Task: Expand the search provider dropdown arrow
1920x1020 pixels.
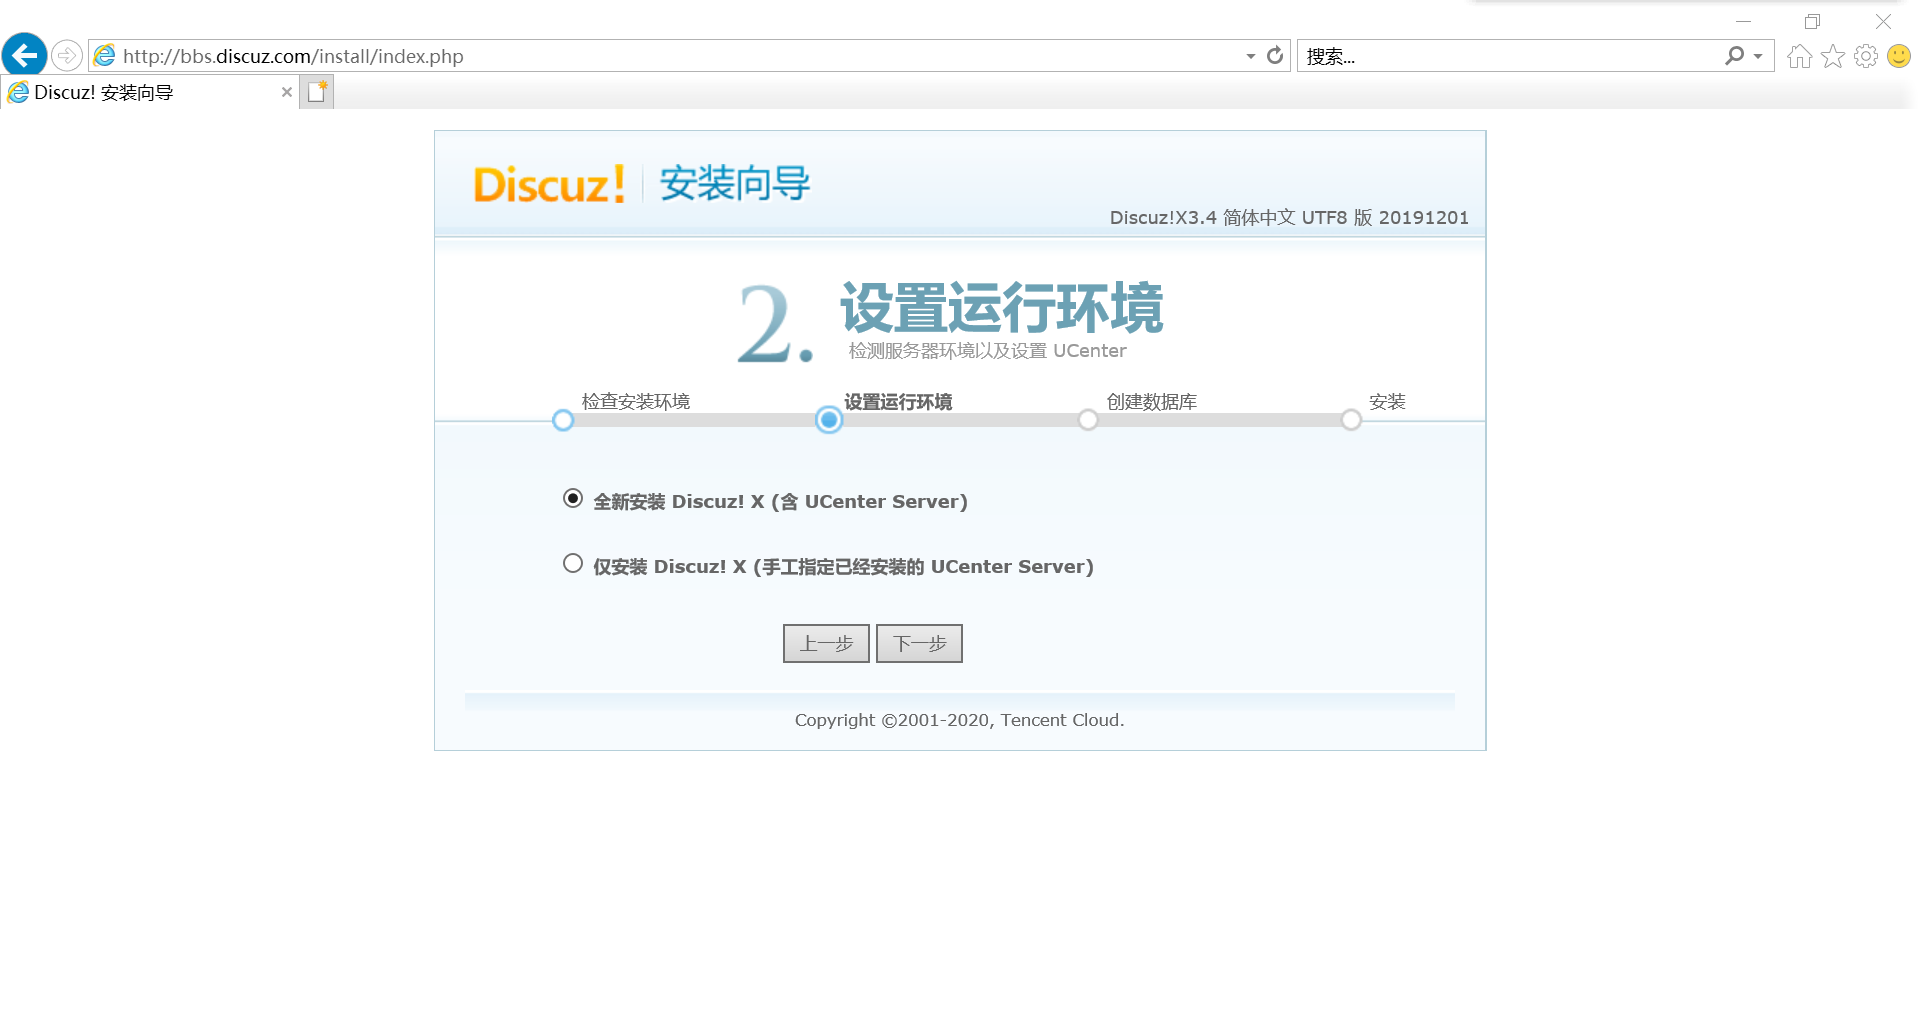Action: 1758,56
